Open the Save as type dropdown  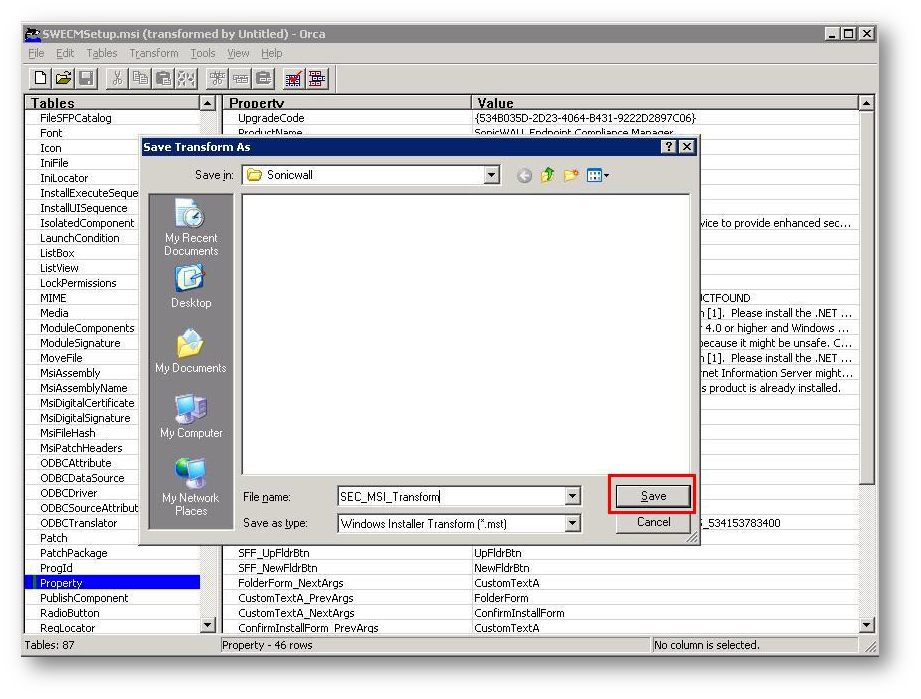pos(572,523)
